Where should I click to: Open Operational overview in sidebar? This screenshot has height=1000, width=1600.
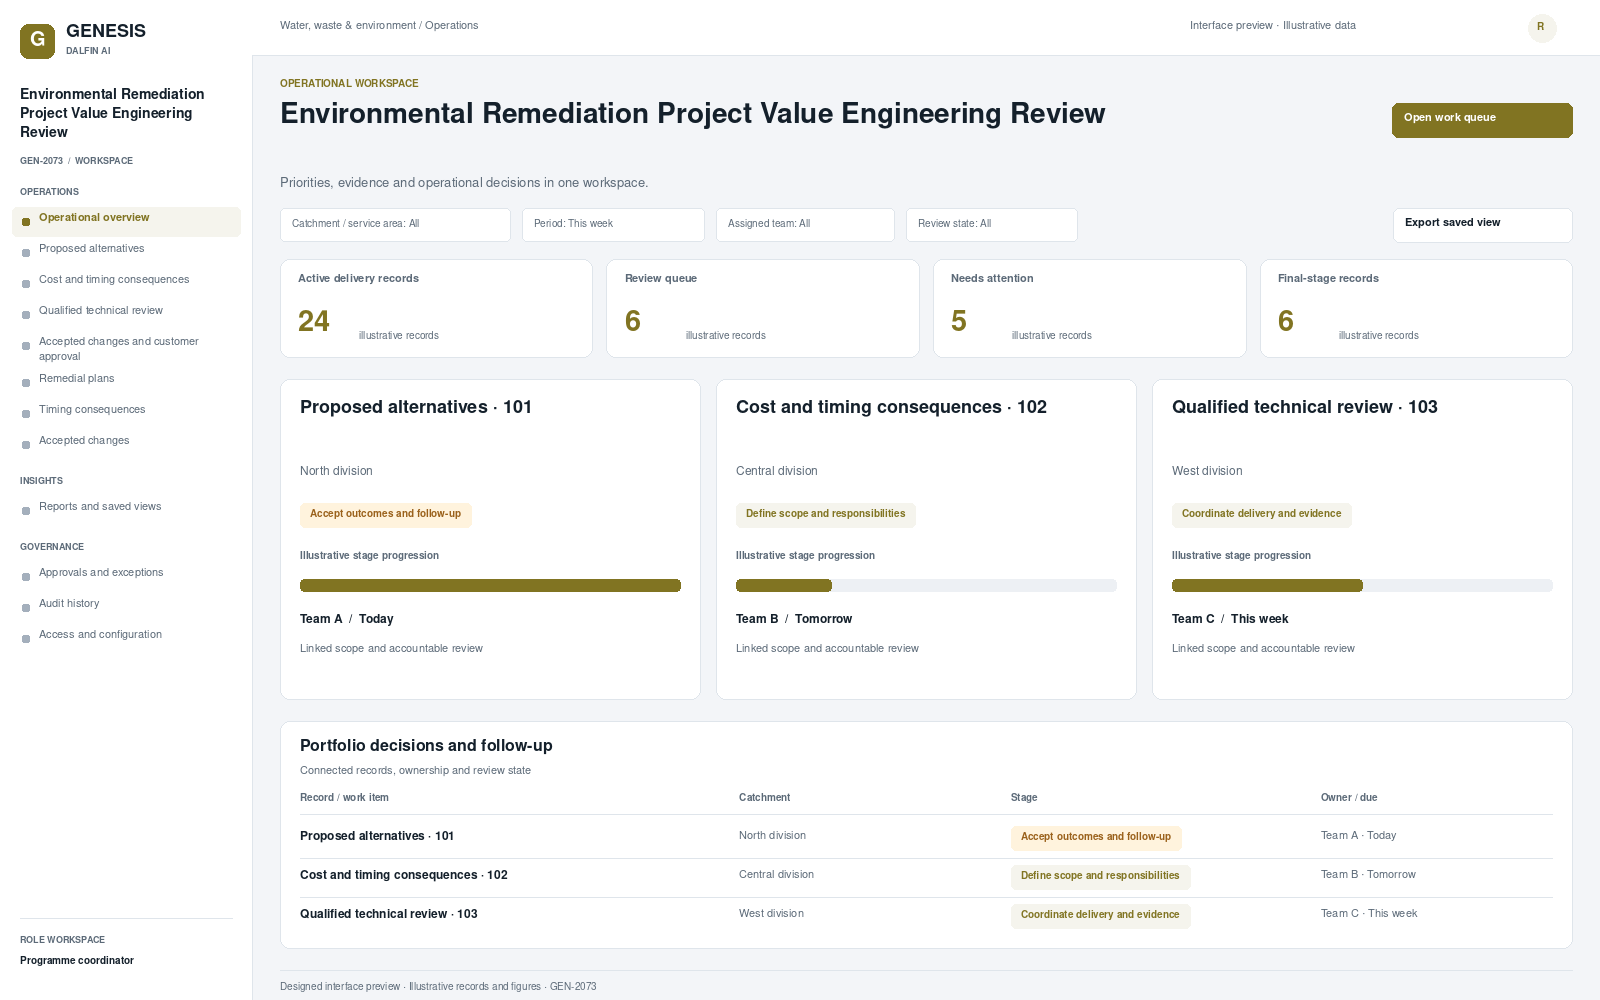pos(126,222)
